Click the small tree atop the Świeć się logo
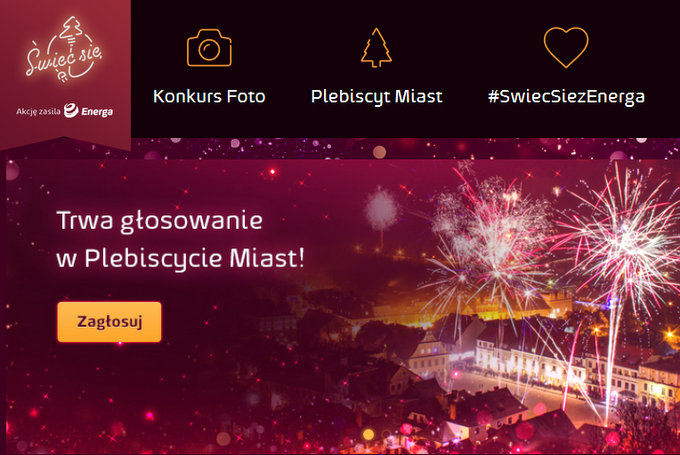The width and height of the screenshot is (680, 455). [x=72, y=28]
